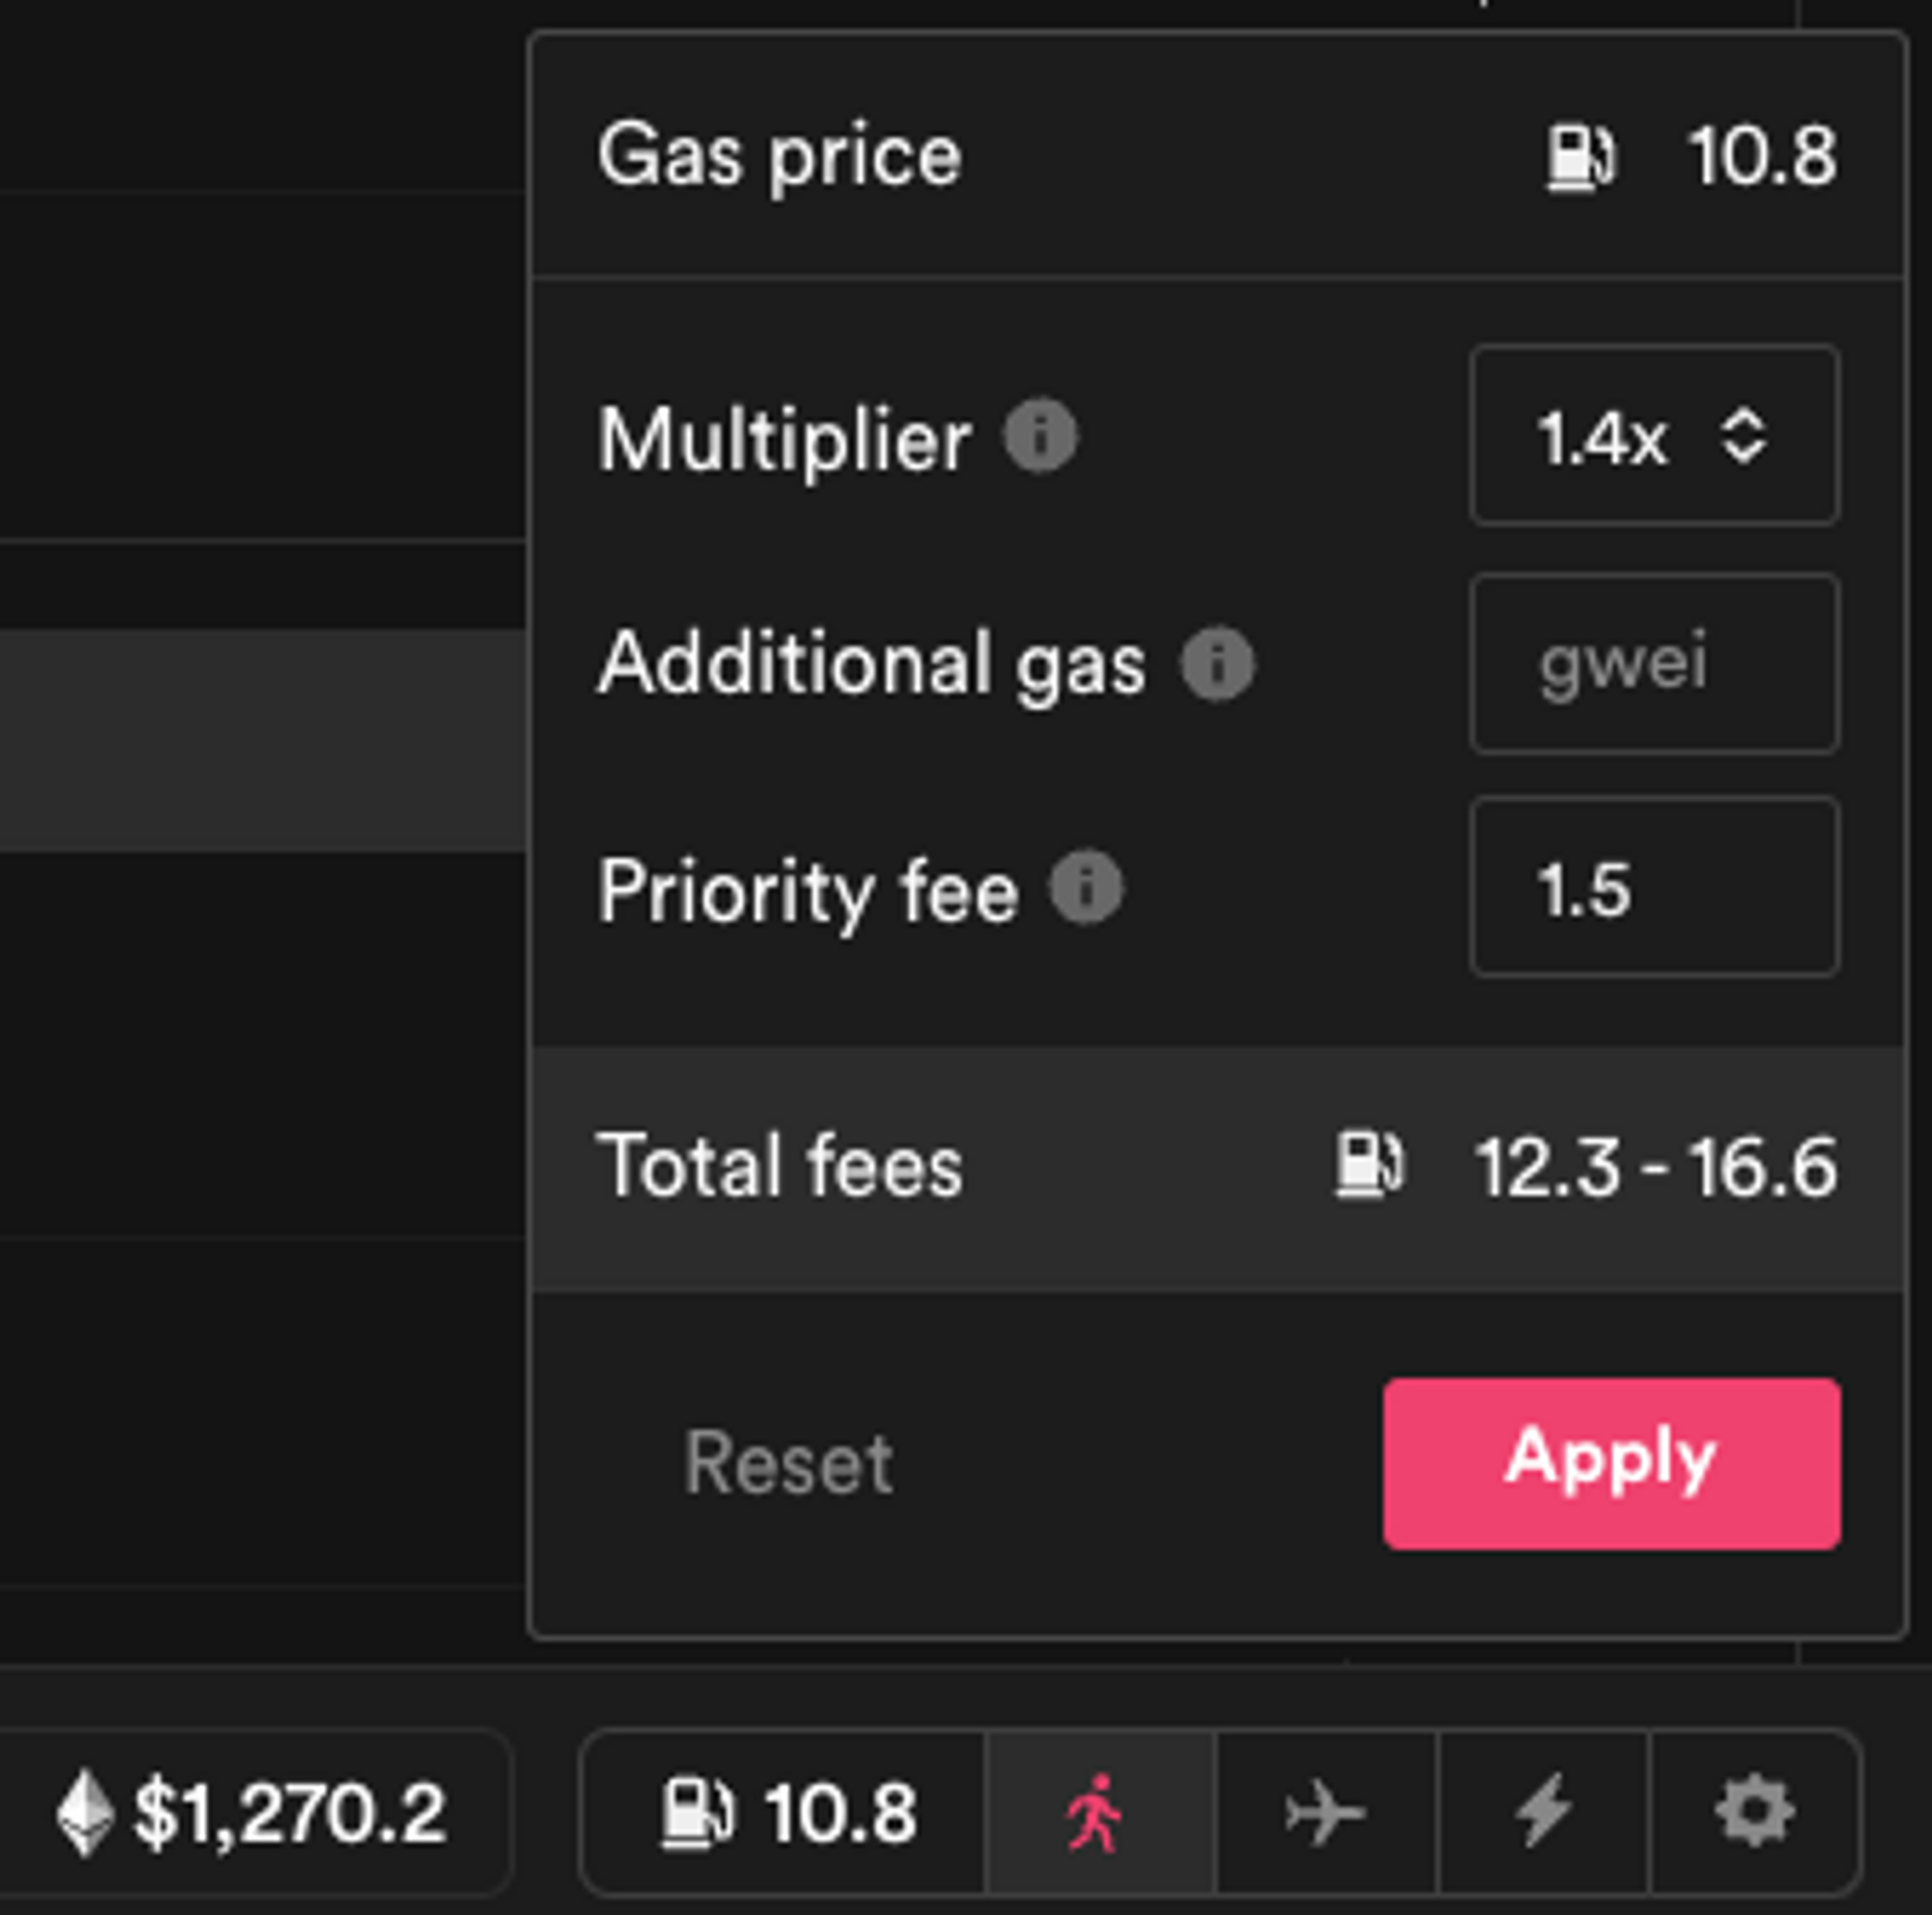Click the Ethereum logo price indicator
This screenshot has width=1932, height=1915.
coord(84,1812)
